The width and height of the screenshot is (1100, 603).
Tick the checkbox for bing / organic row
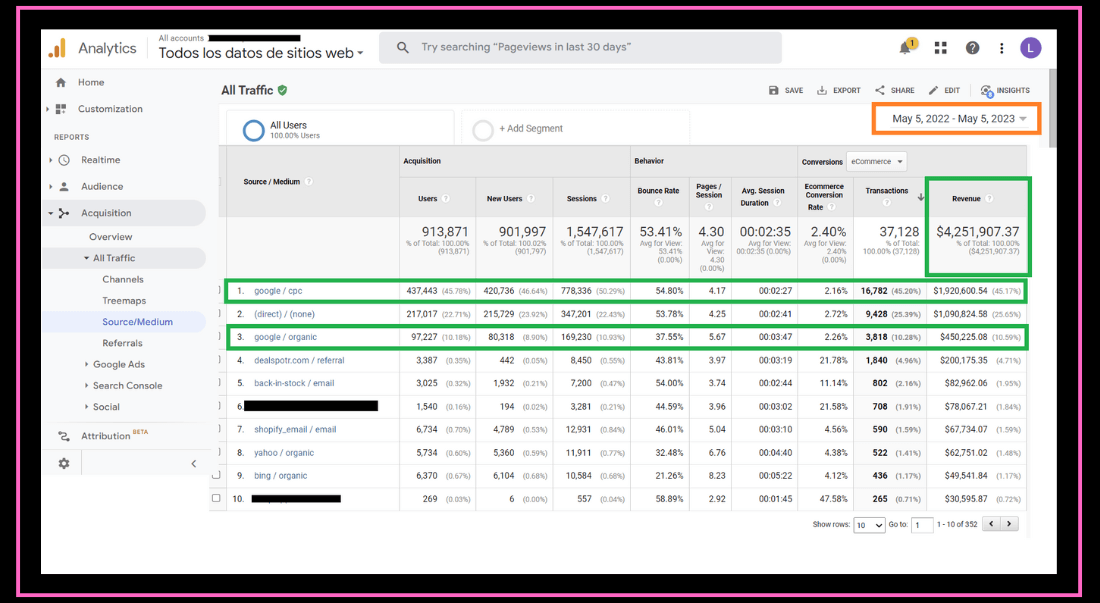pyautogui.click(x=216, y=475)
